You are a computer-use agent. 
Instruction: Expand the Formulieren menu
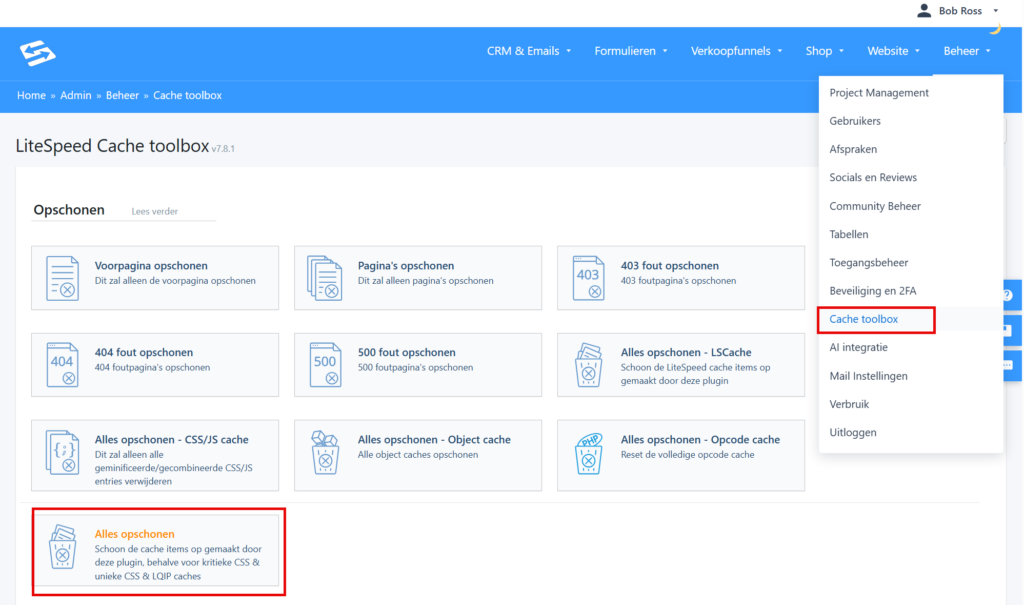(631, 51)
